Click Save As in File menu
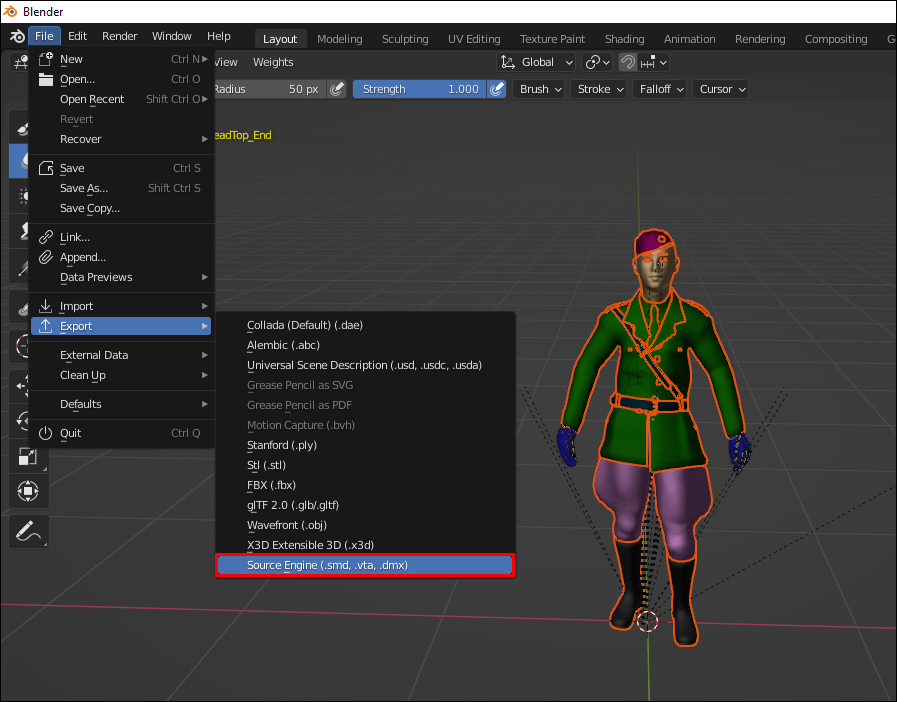Image resolution: width=897 pixels, height=702 pixels. [84, 188]
